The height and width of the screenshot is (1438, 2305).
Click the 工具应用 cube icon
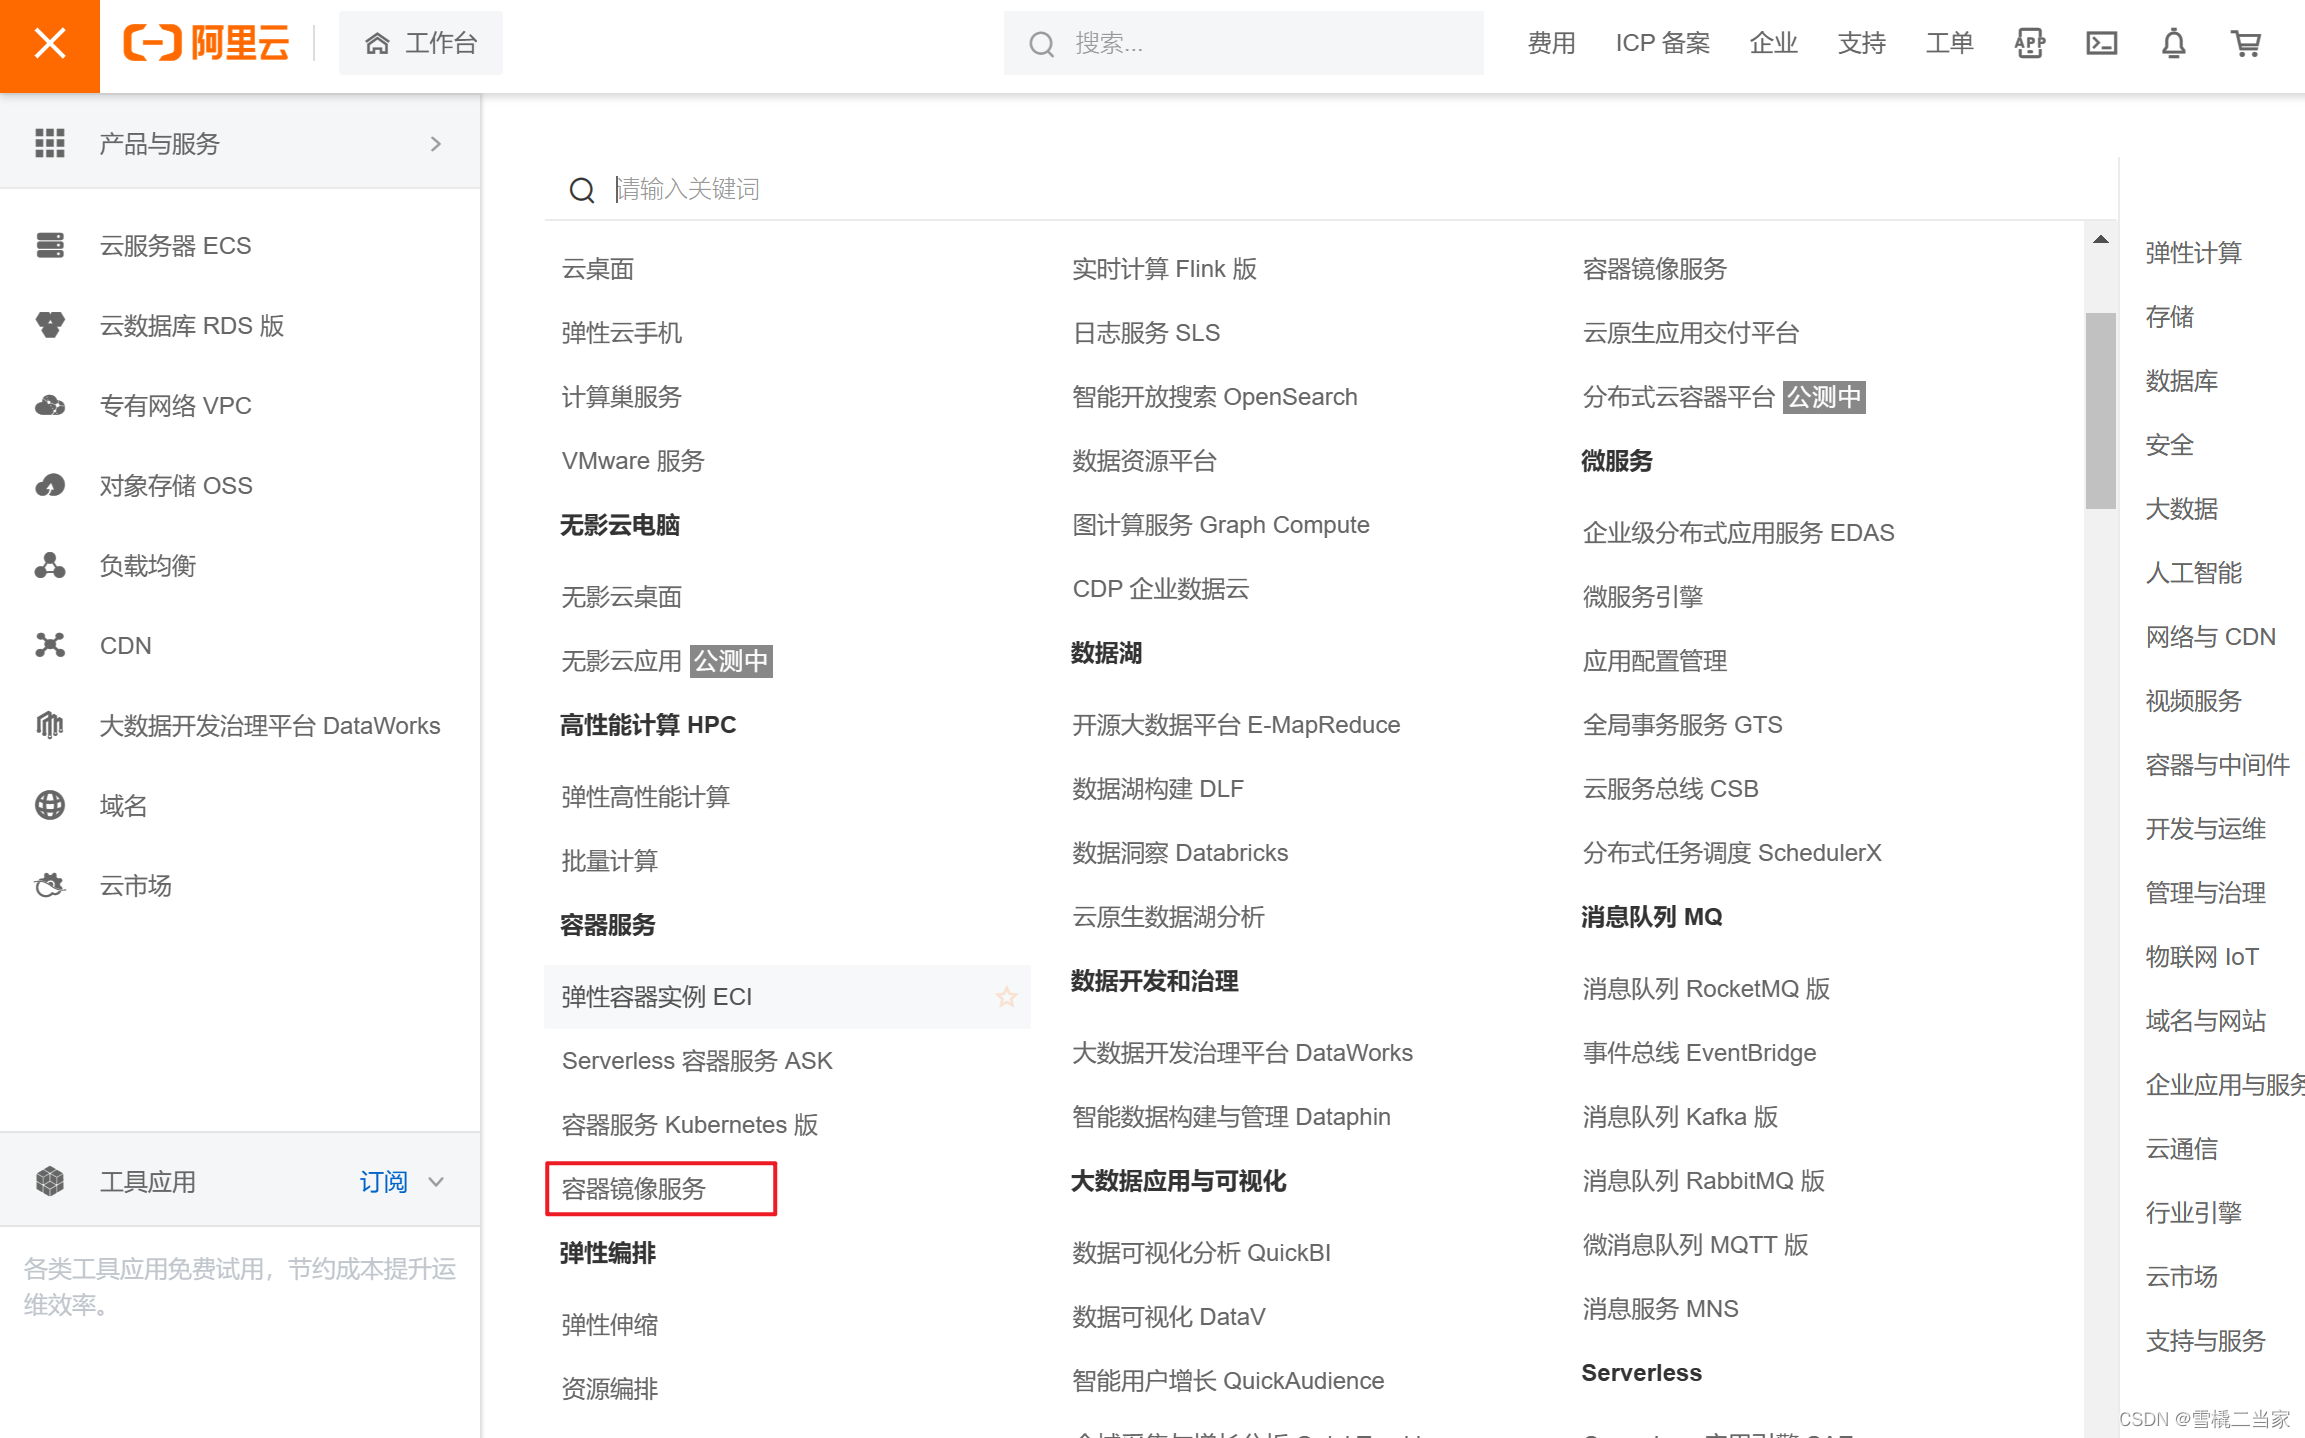point(50,1181)
